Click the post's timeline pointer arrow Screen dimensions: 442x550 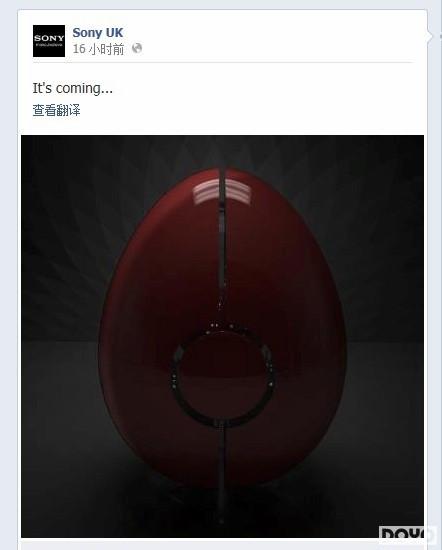tap(430, 35)
